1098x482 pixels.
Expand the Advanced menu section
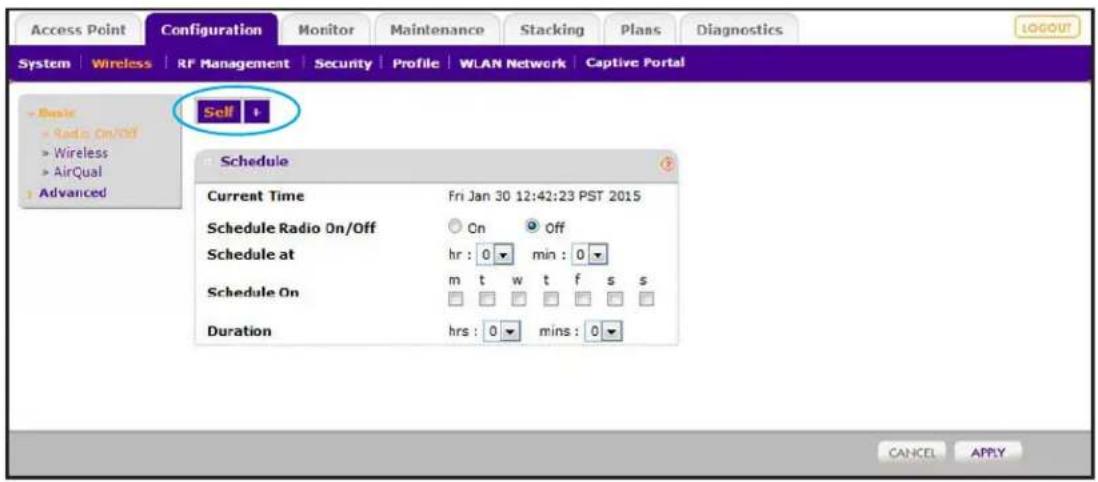click(x=67, y=193)
